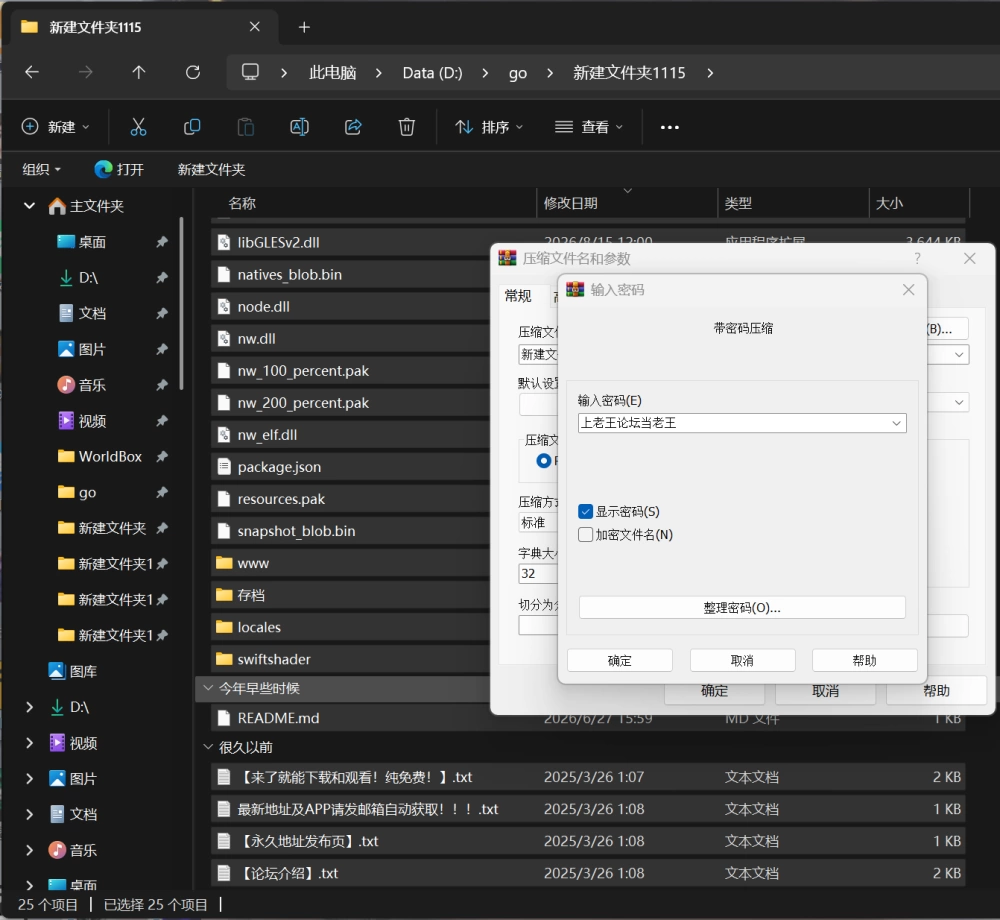Click the 整理密码(O)... button
Screen dimensions: 1000x920
click(x=742, y=608)
